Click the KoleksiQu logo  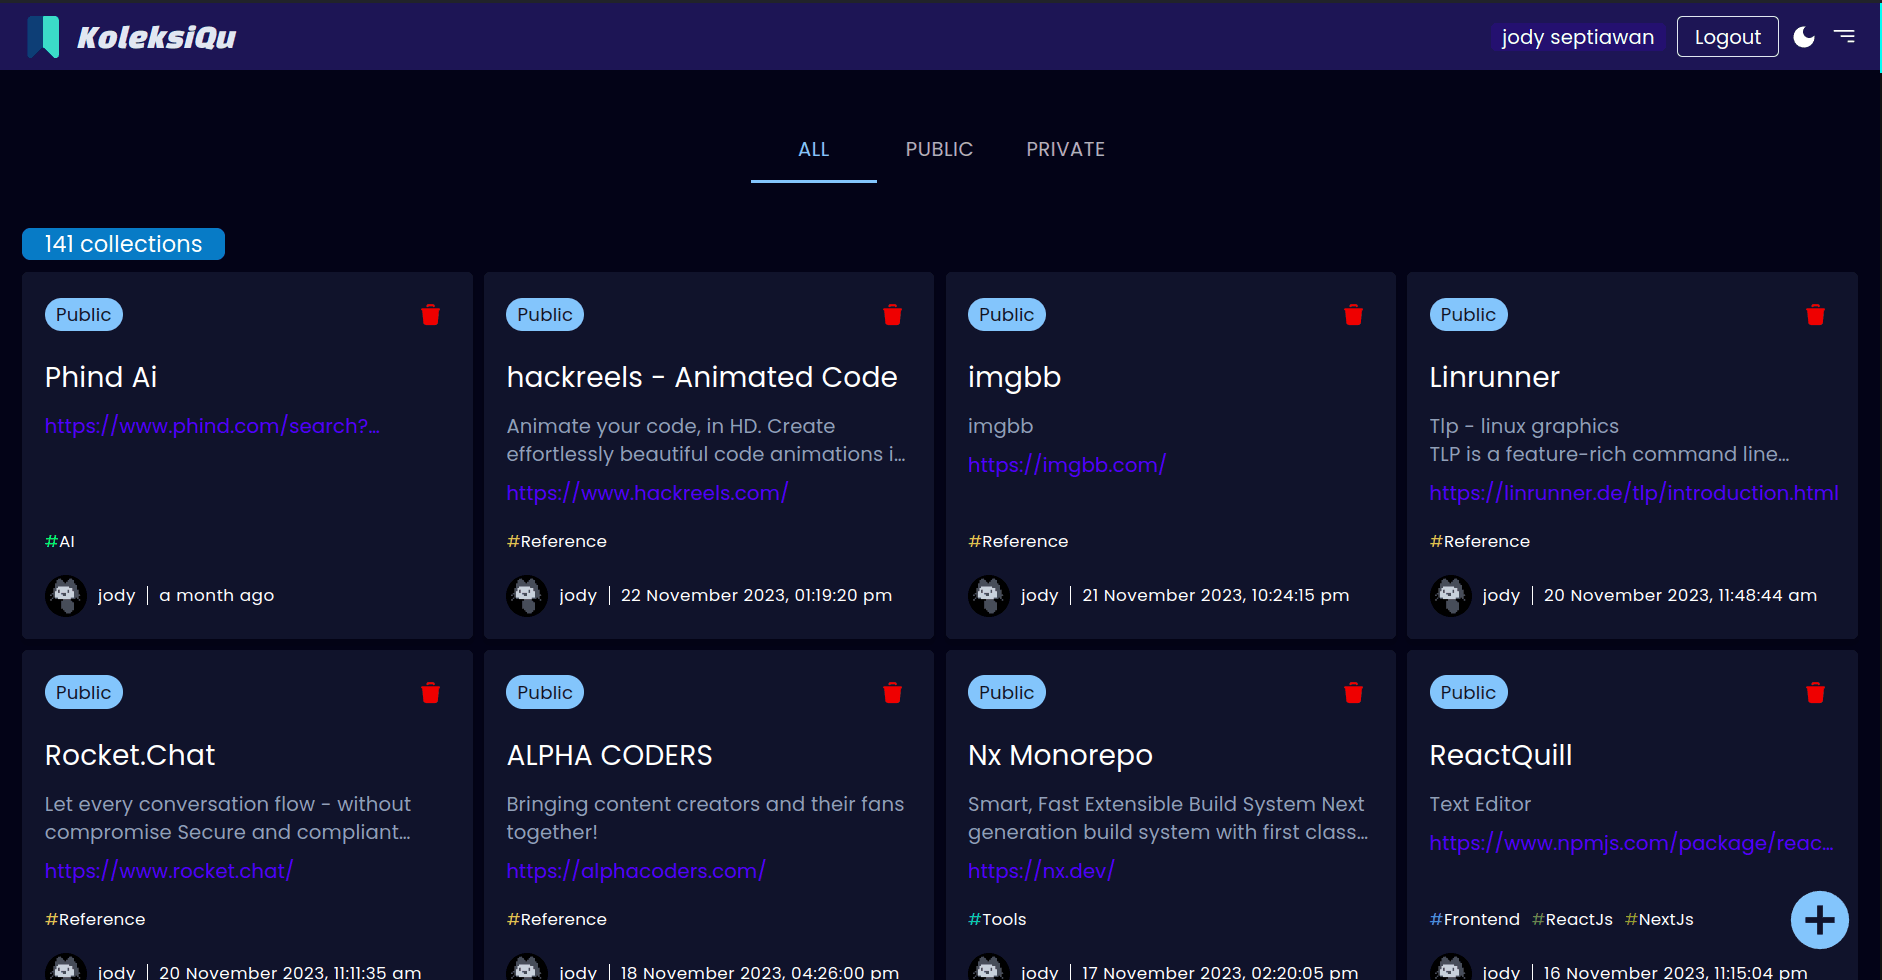132,37
